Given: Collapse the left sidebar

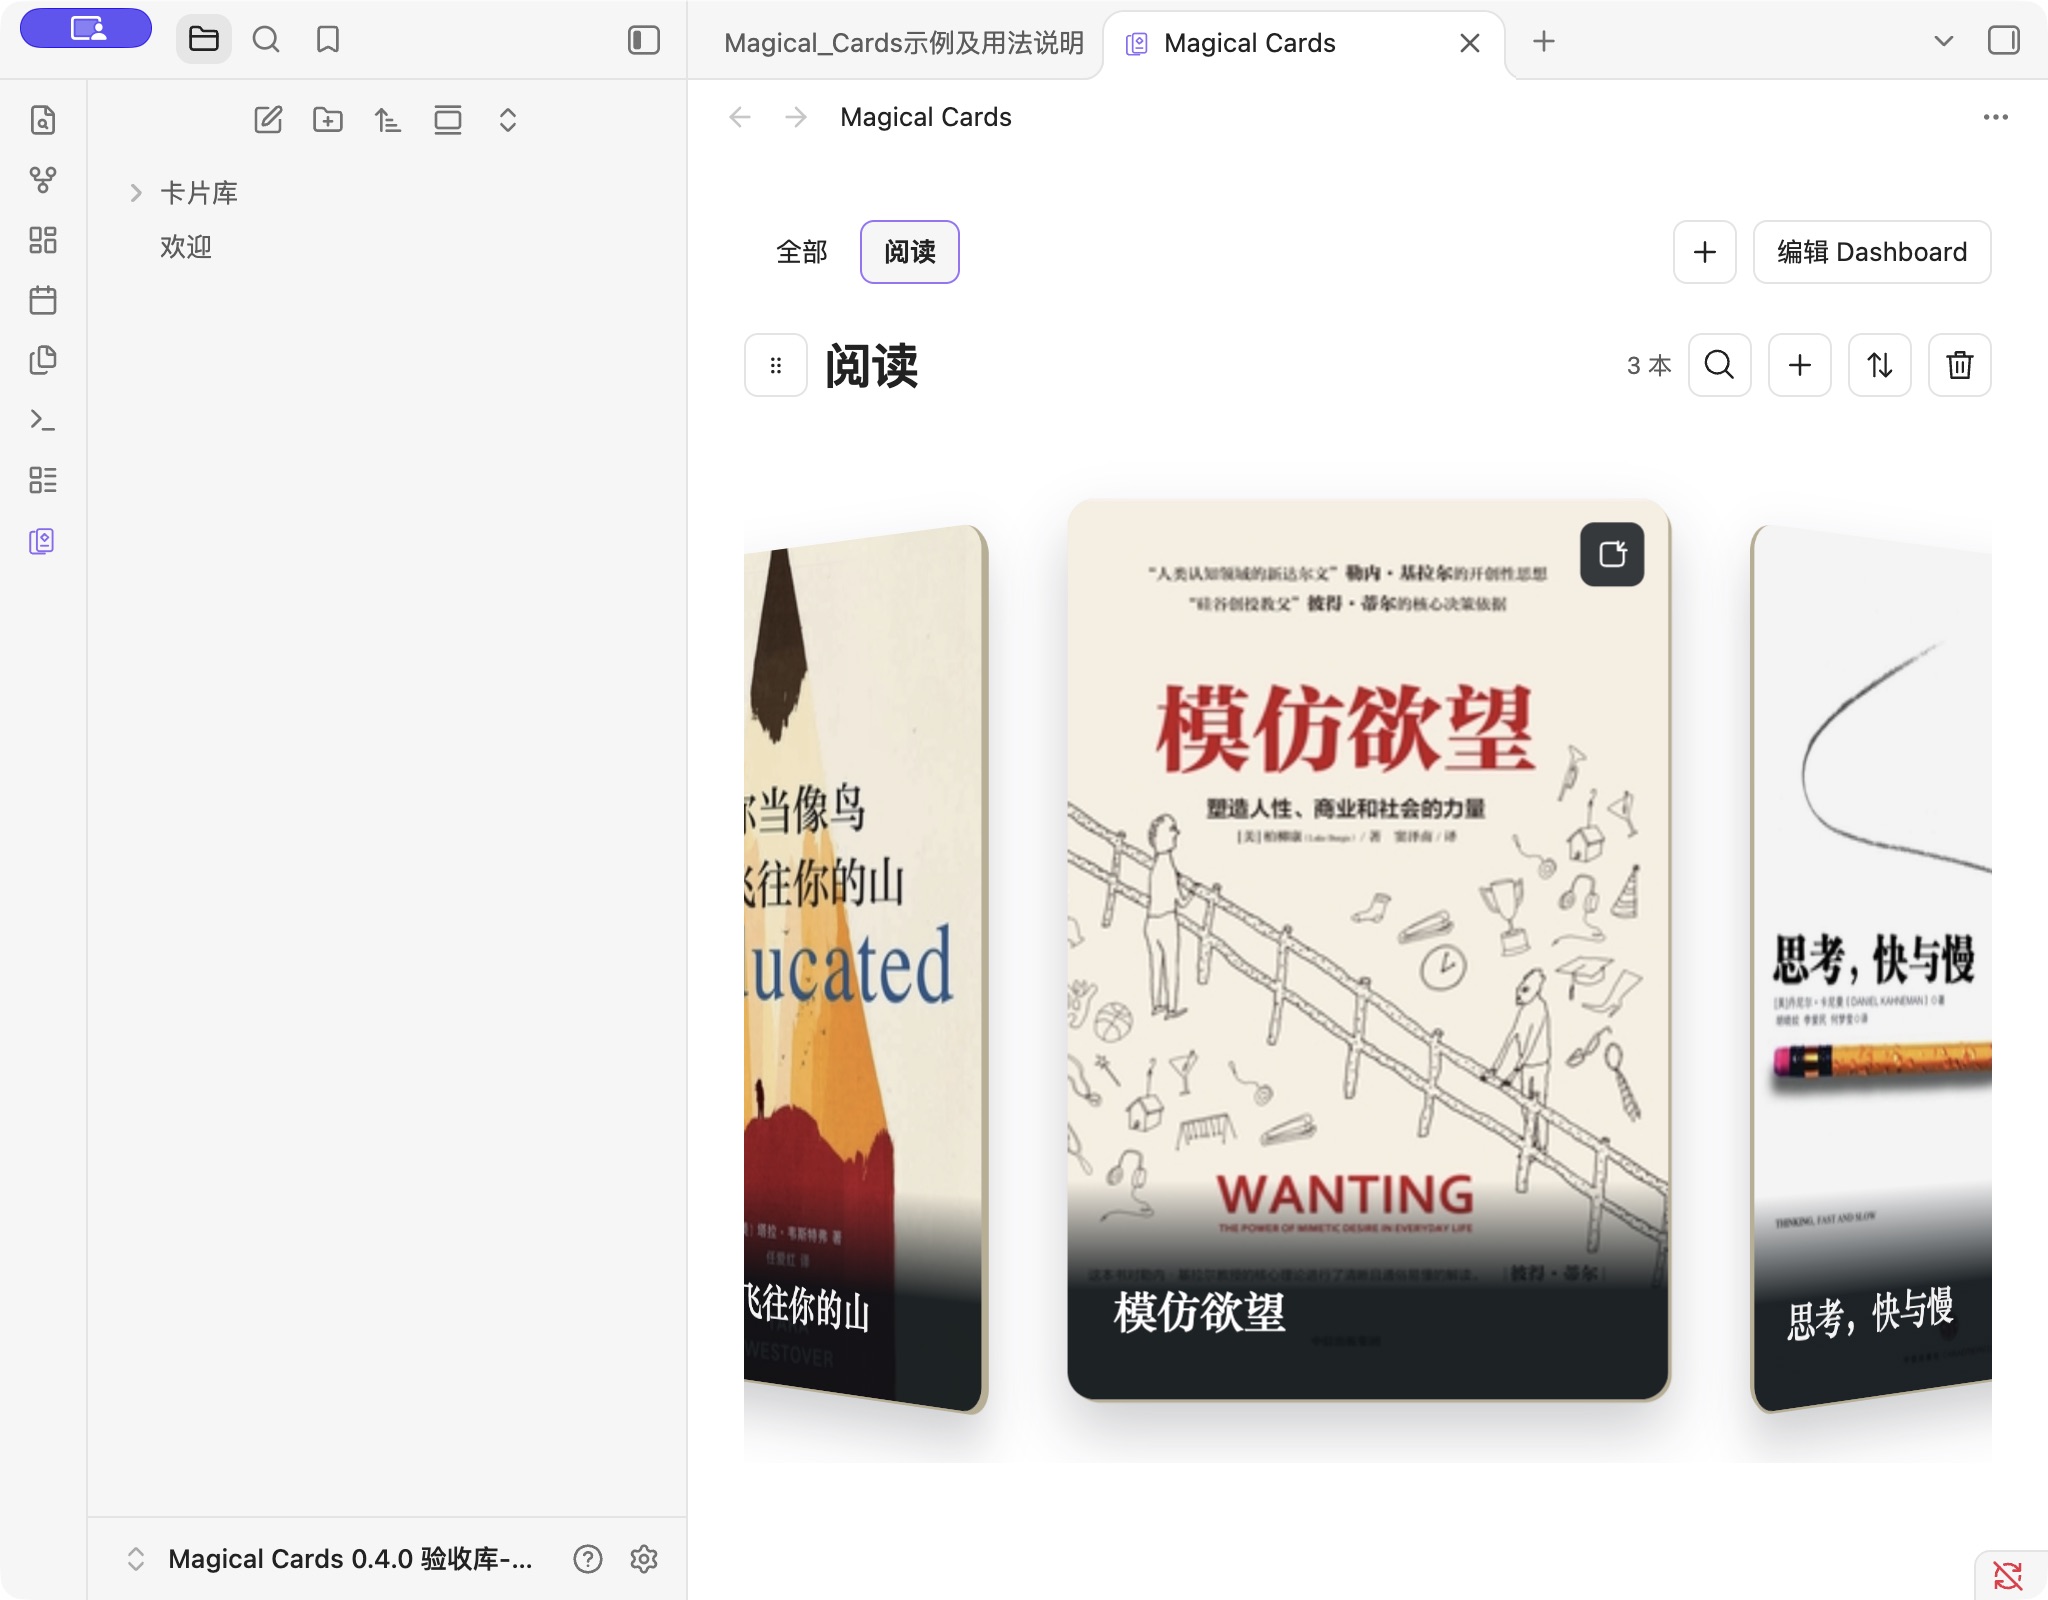Looking at the screenshot, I should pos(644,40).
